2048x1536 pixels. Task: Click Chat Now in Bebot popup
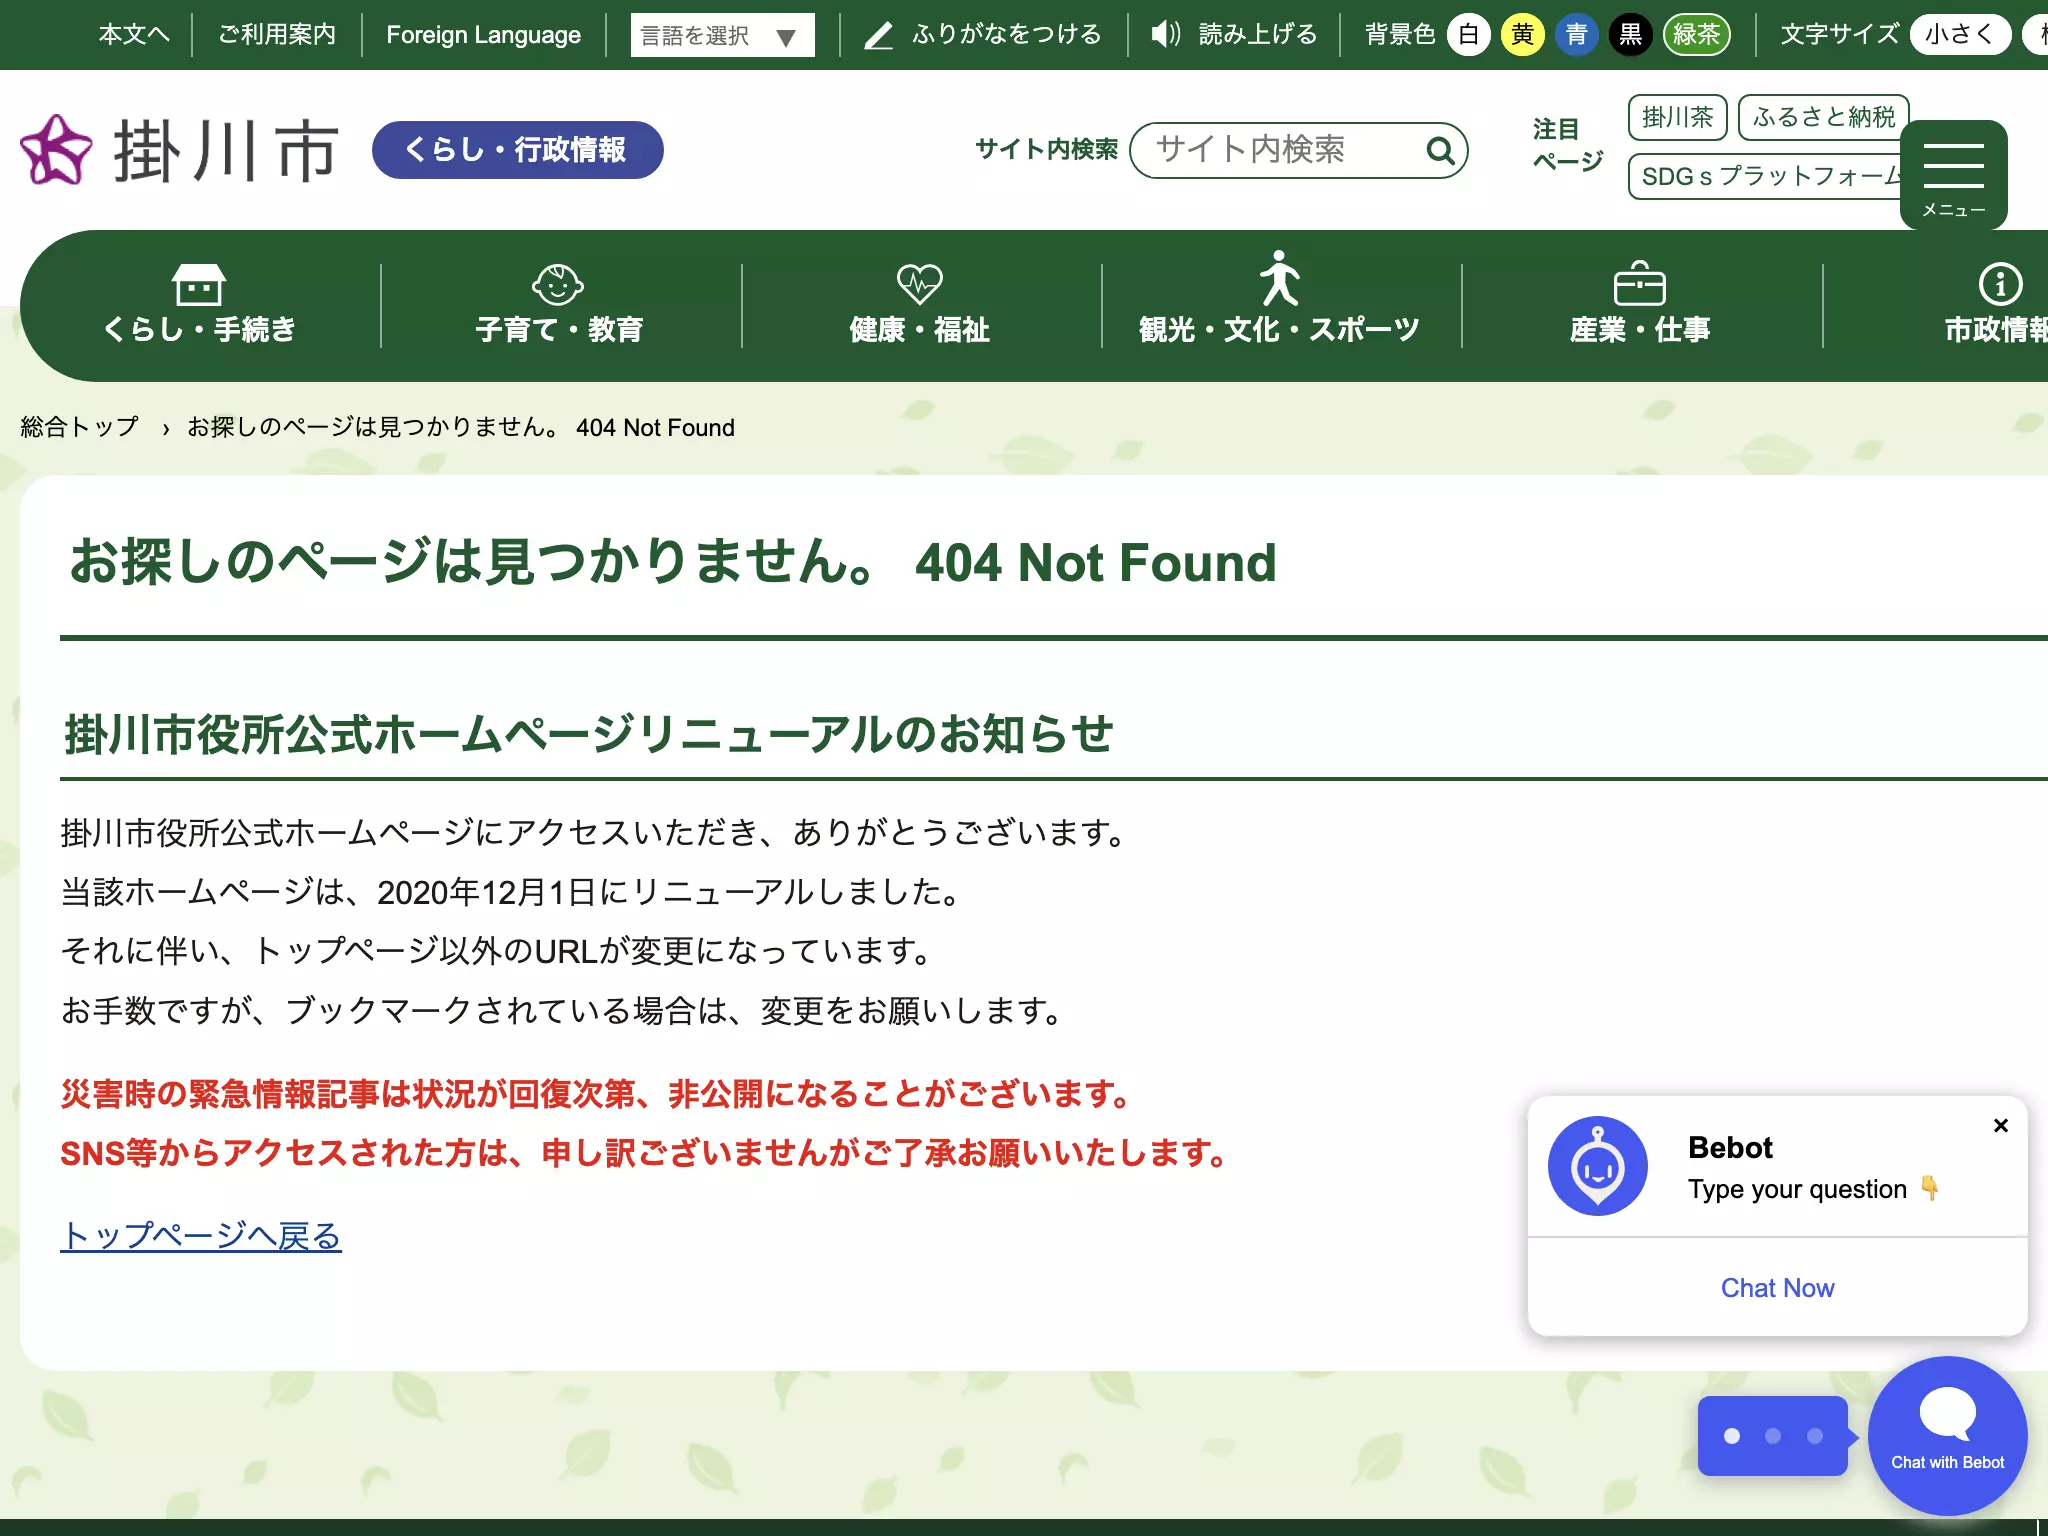point(1777,1288)
